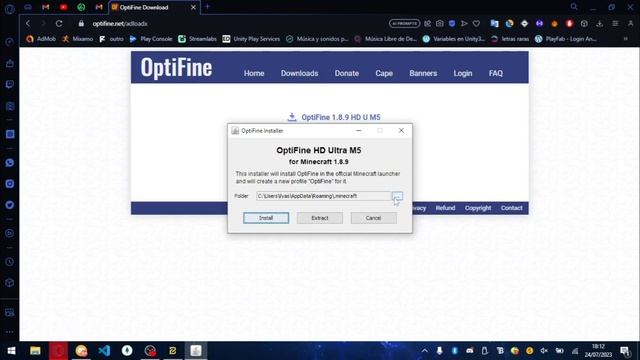Open the Downloads page in OptiFine navigation
640x360 pixels.
299,73
